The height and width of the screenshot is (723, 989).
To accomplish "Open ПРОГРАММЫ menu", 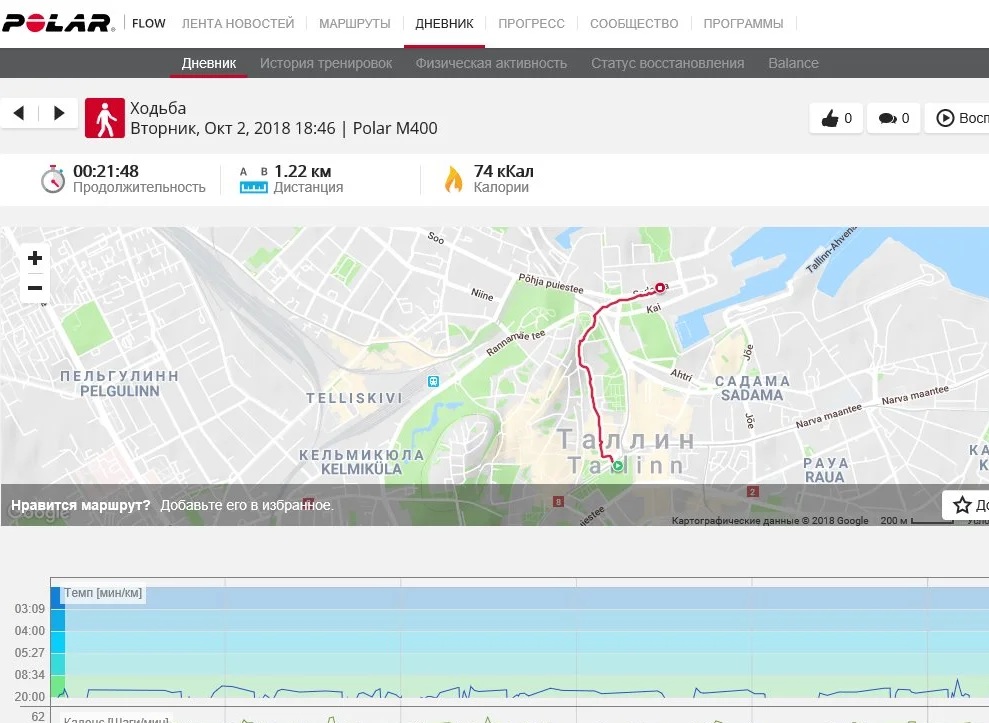I will (x=743, y=23).
